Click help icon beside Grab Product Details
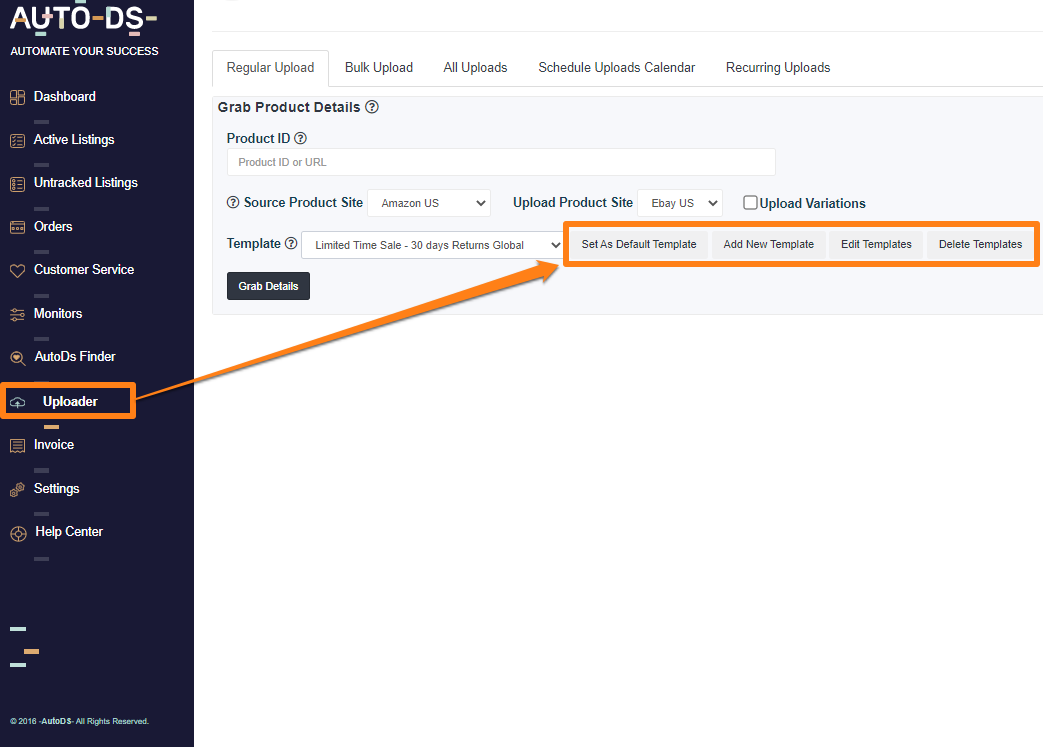 (372, 107)
